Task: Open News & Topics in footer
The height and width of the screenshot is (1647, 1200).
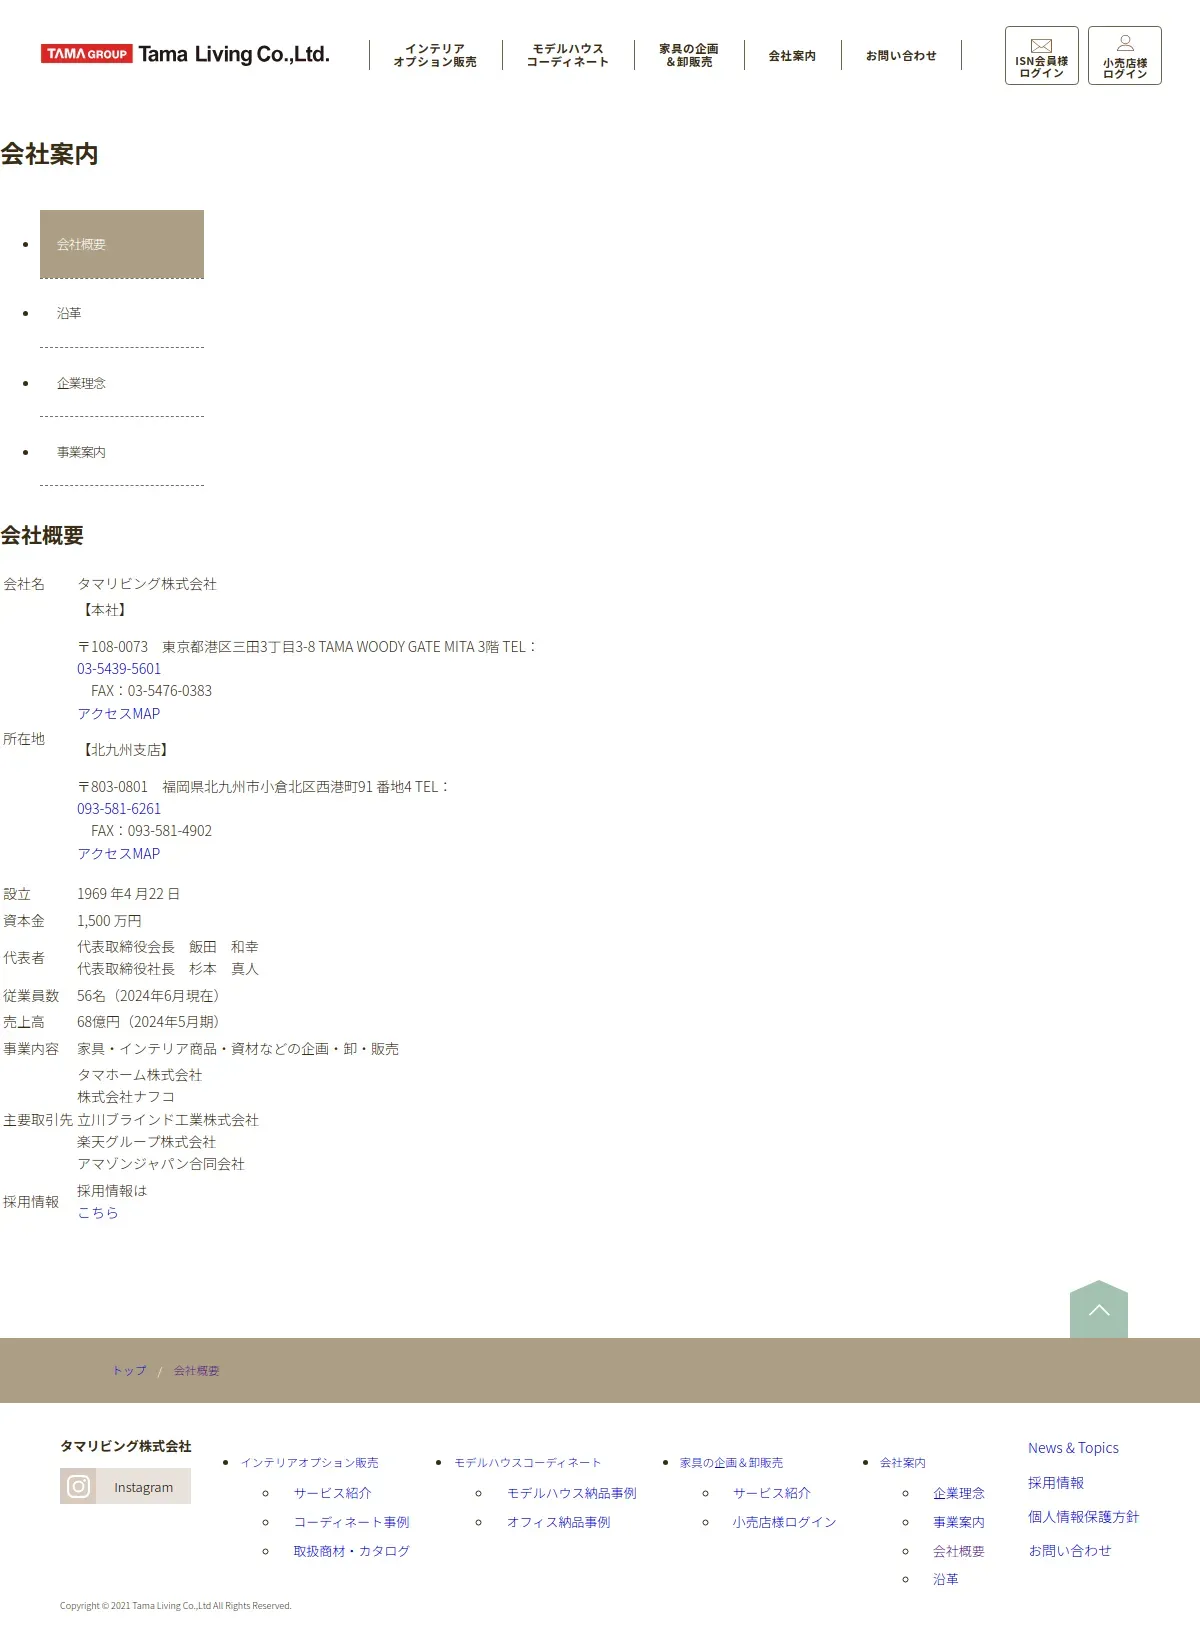Action: (x=1073, y=1448)
